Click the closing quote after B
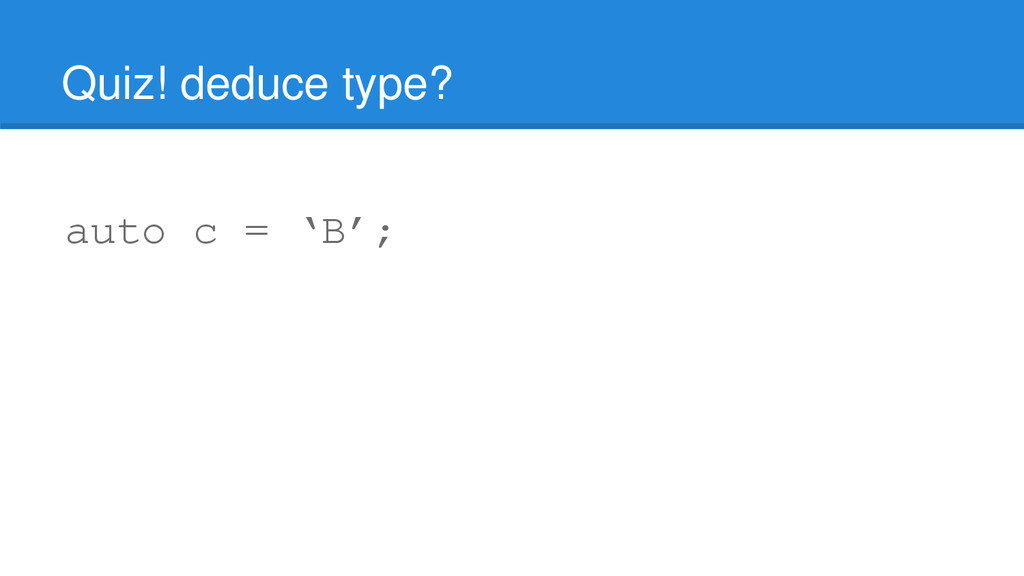 (x=356, y=226)
